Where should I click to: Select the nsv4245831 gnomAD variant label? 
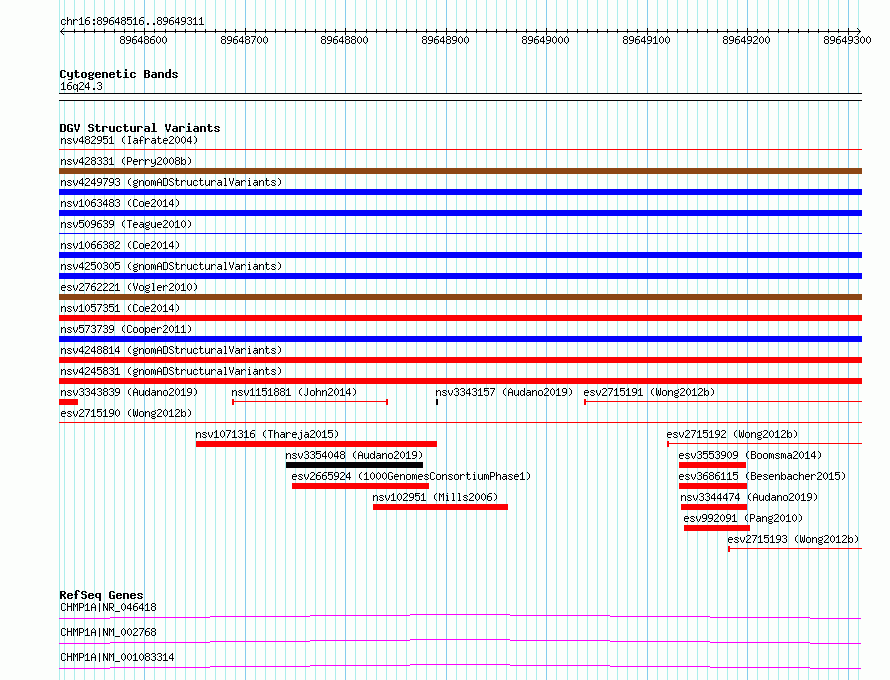[171, 371]
